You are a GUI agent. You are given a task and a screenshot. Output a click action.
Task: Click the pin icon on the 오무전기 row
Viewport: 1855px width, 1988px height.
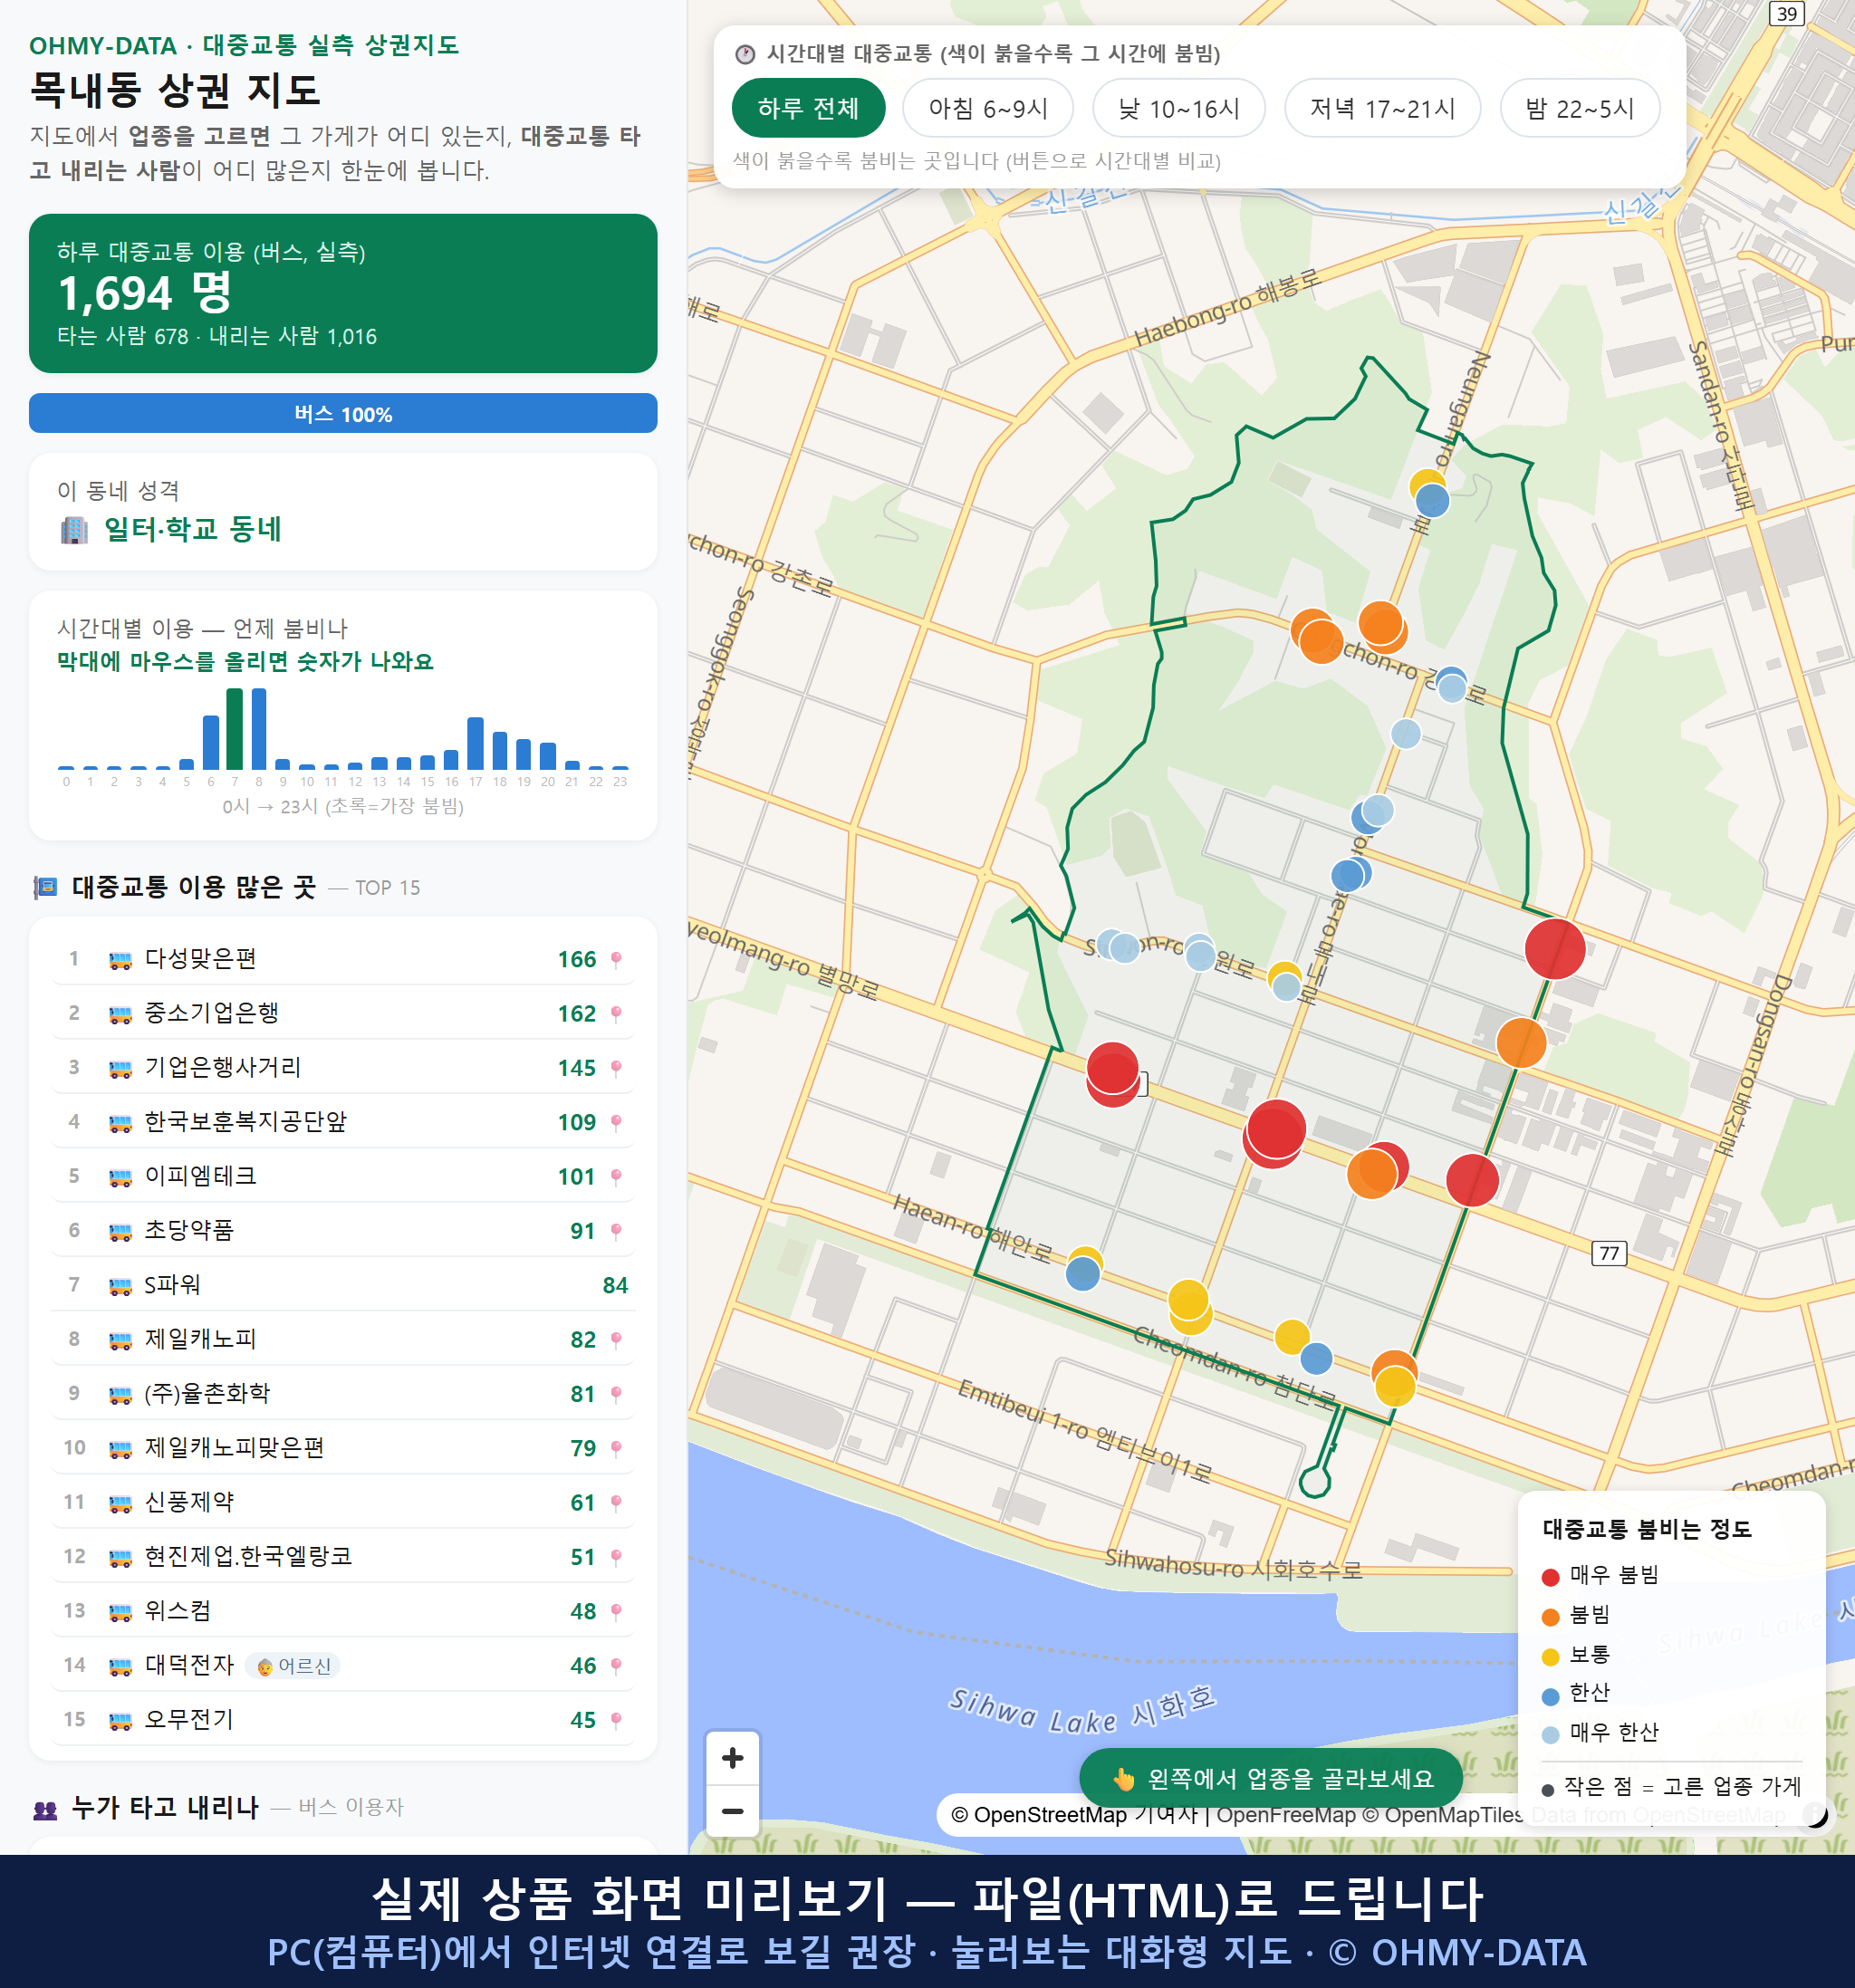tap(616, 1720)
